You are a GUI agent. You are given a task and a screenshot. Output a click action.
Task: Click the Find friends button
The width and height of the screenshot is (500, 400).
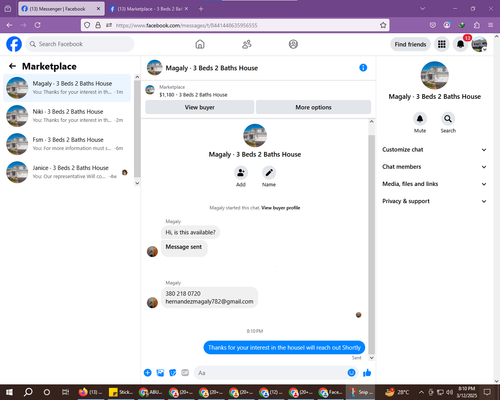coord(410,44)
